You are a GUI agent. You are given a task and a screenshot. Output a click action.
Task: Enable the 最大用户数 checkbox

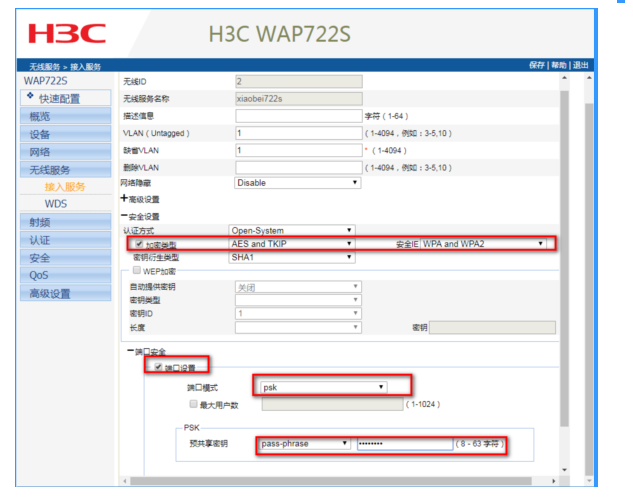pos(193,404)
